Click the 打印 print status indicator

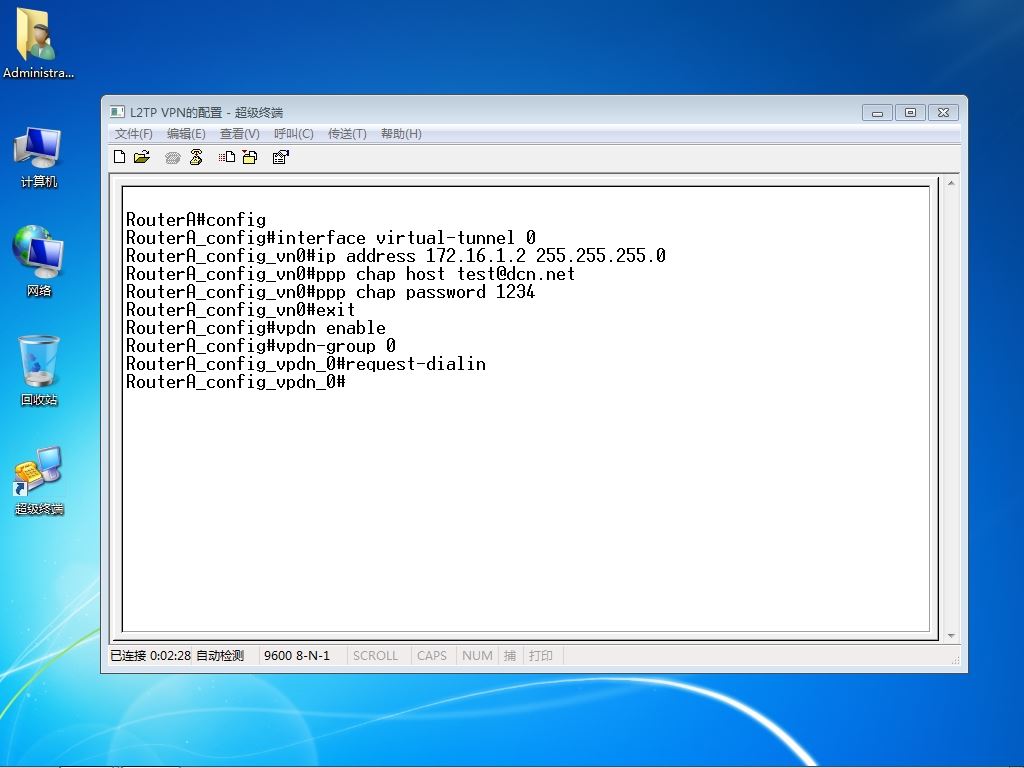pos(541,656)
